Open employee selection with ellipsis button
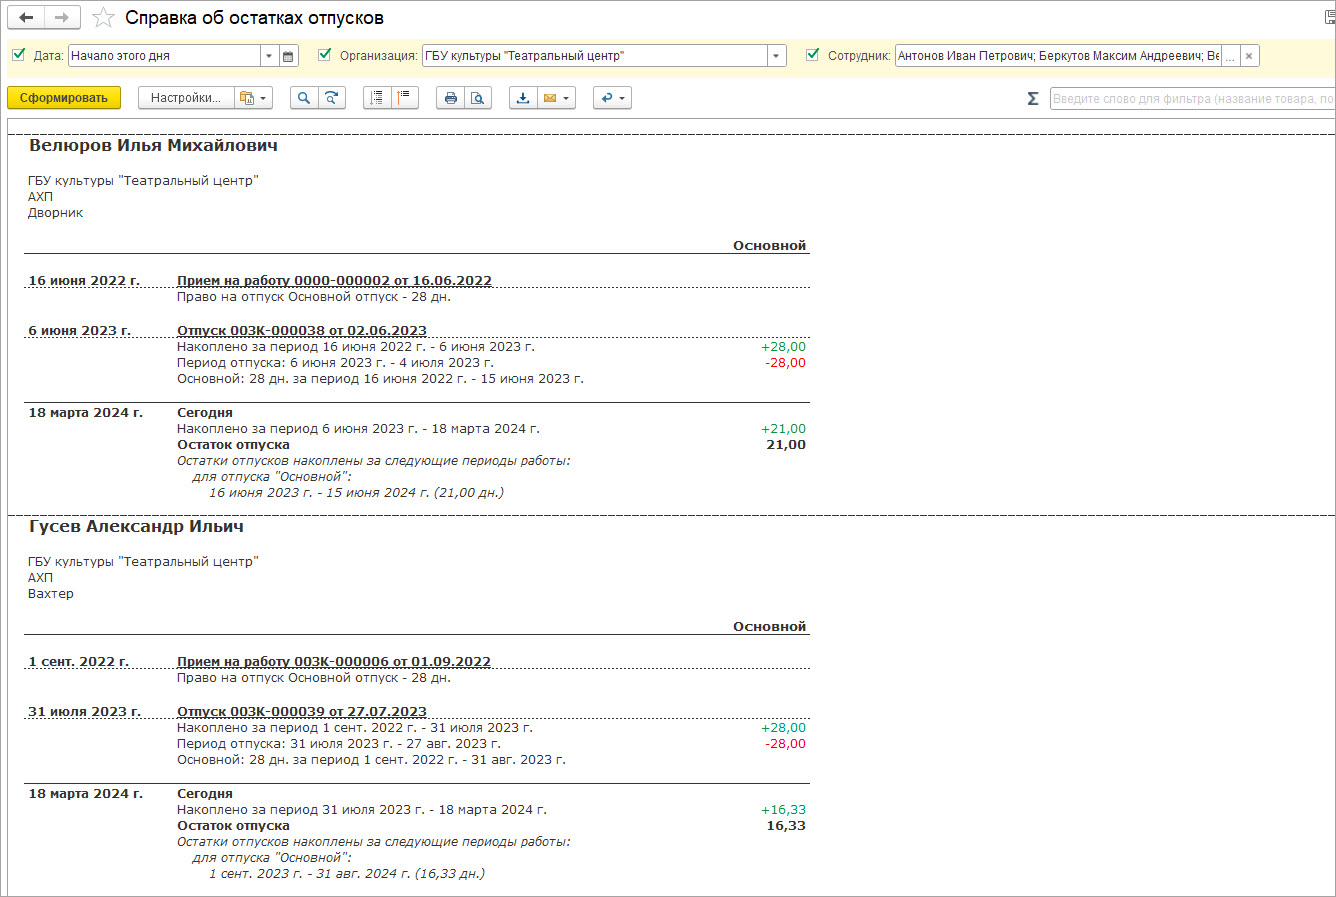The width and height of the screenshot is (1336, 897). (1230, 56)
